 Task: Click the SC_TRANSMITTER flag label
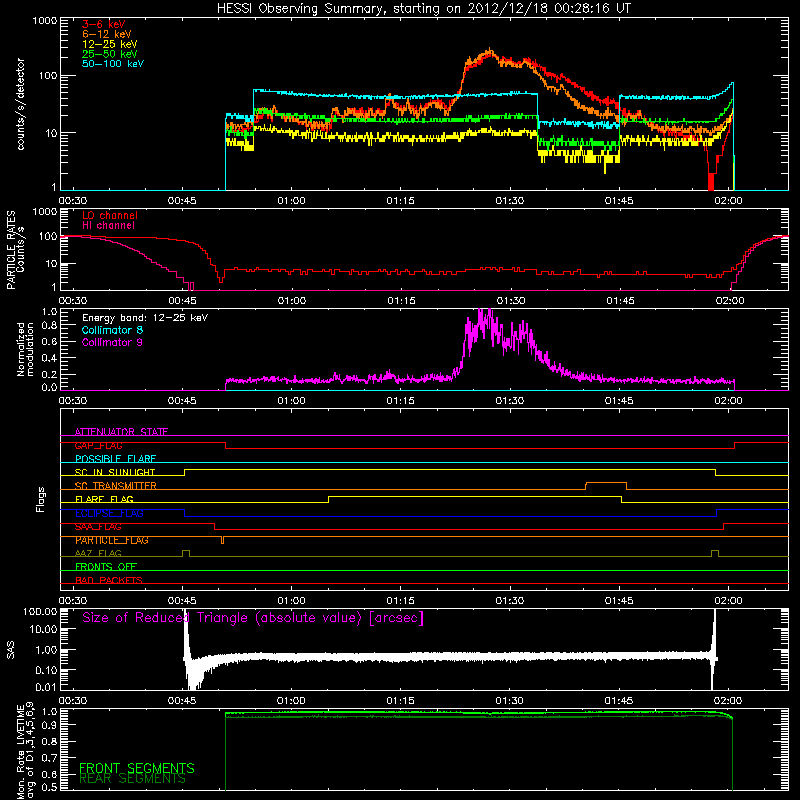[115, 486]
